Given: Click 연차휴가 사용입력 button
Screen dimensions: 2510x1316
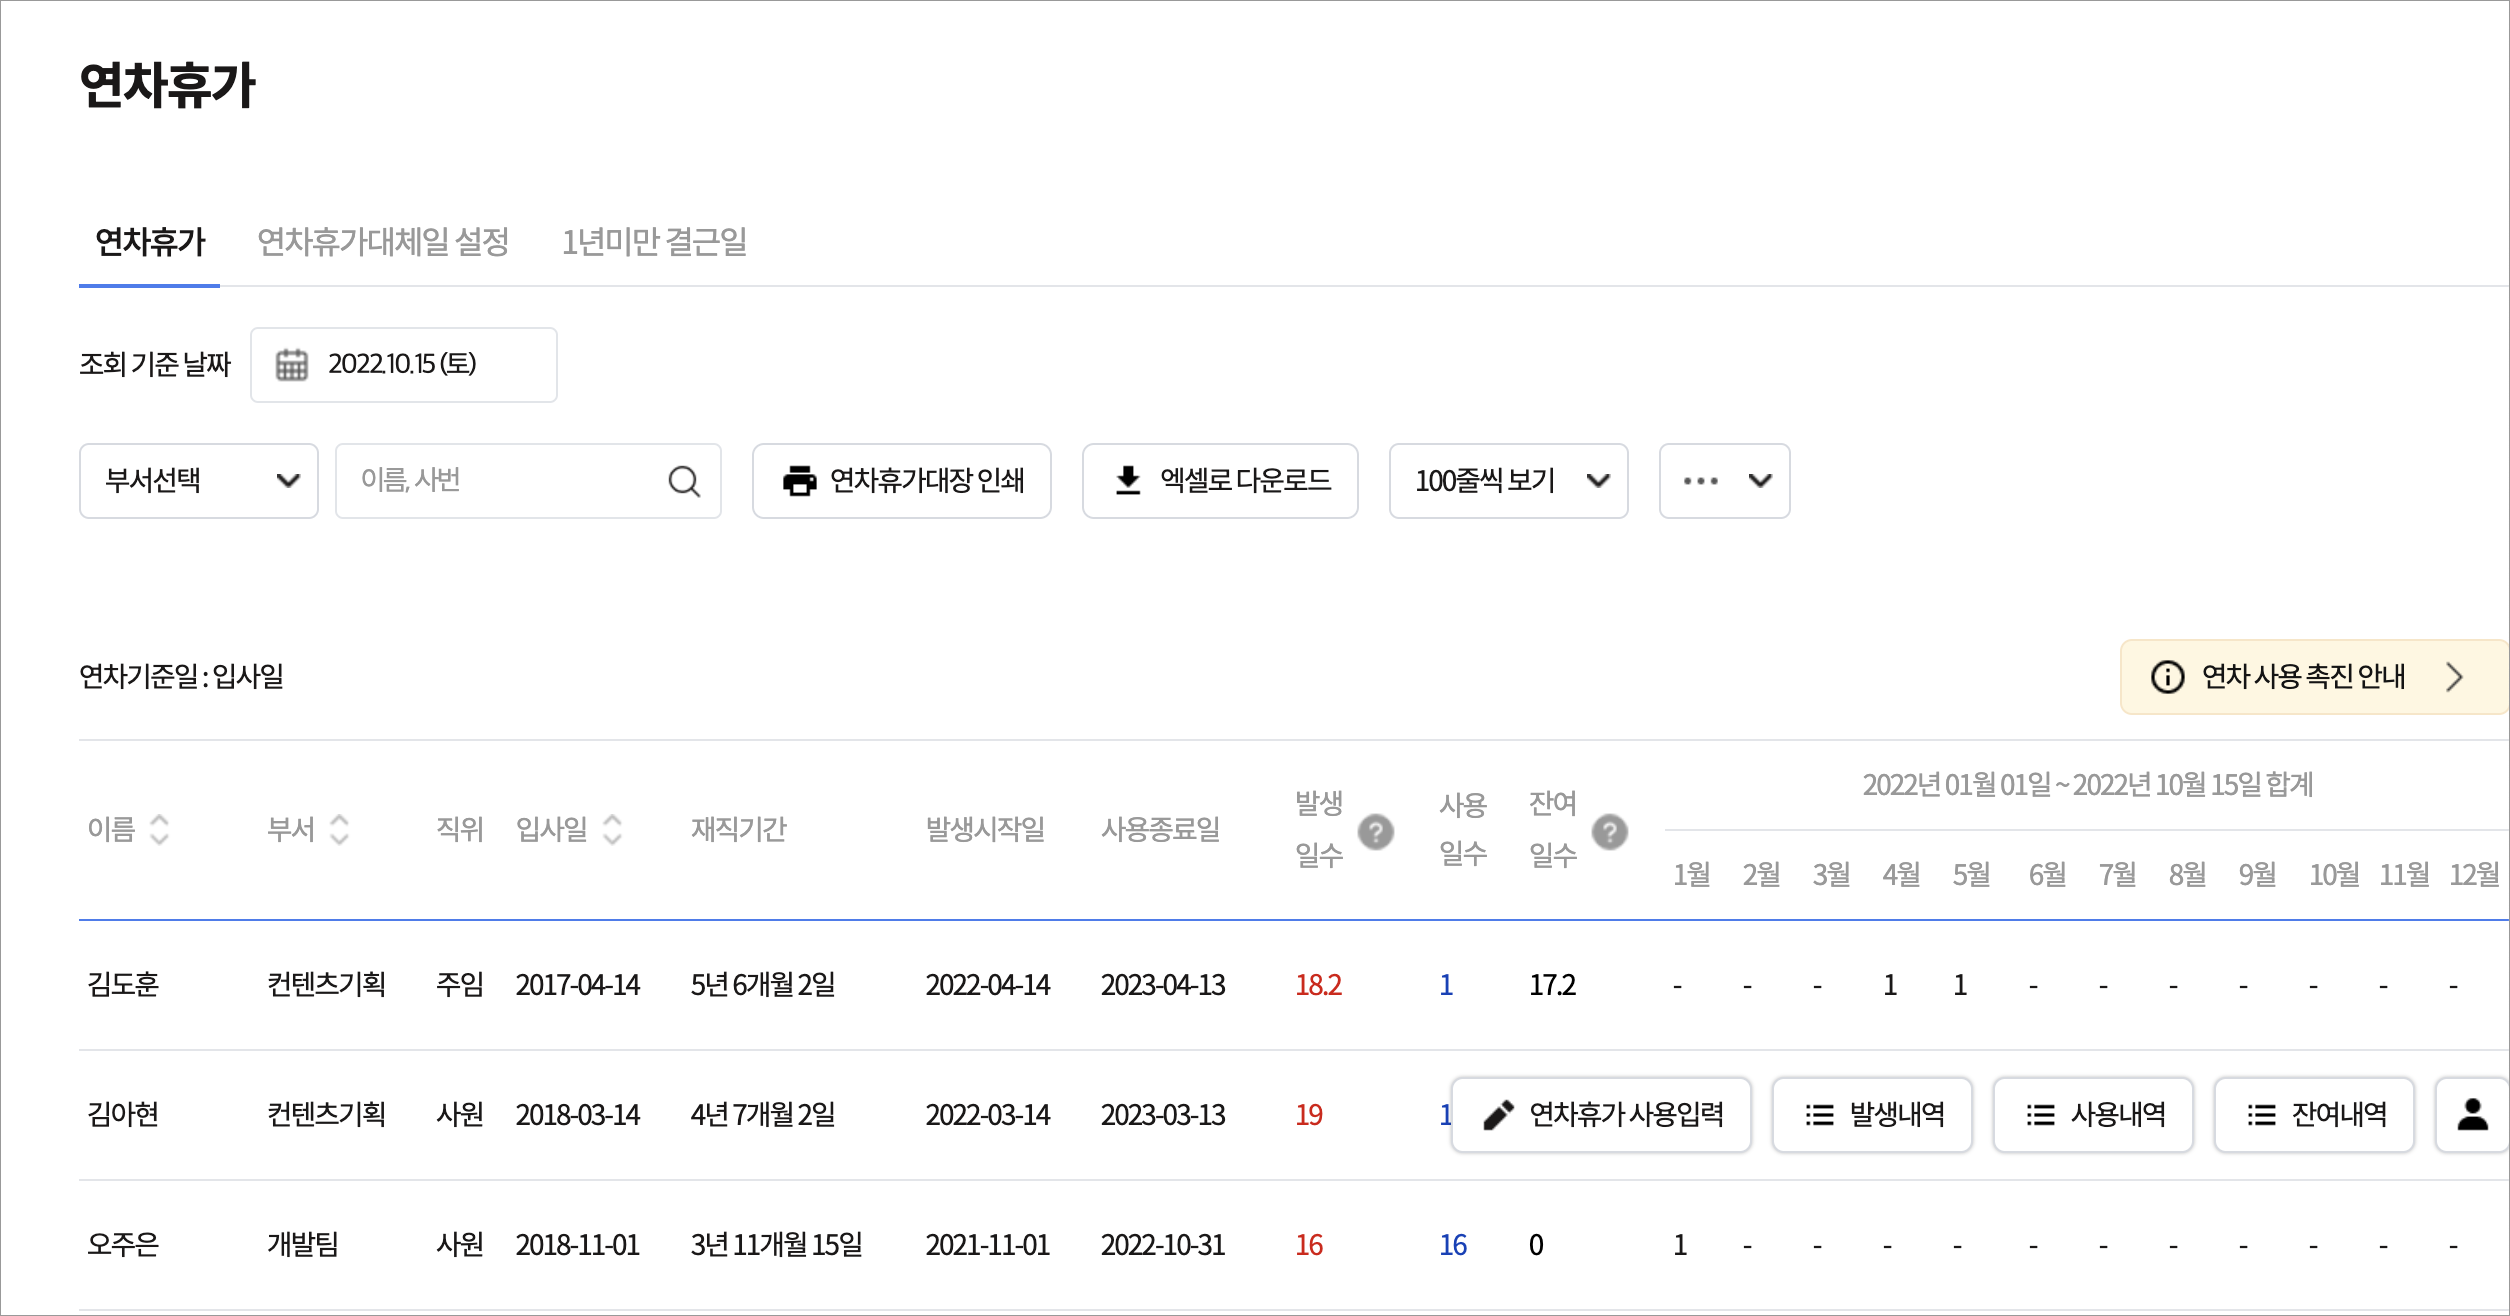Looking at the screenshot, I should (1601, 1114).
